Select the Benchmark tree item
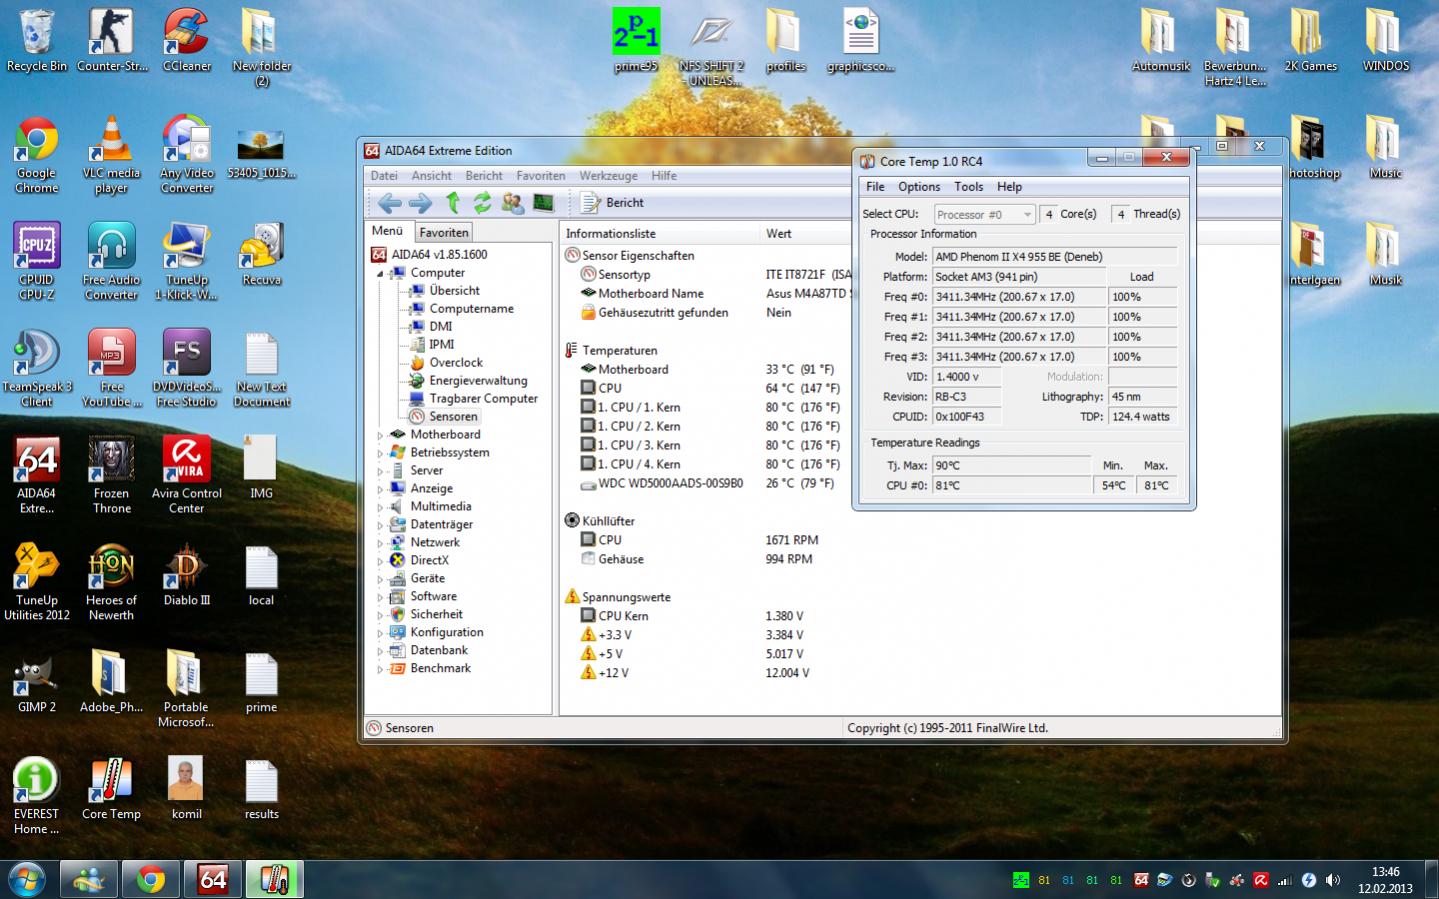 pos(440,669)
